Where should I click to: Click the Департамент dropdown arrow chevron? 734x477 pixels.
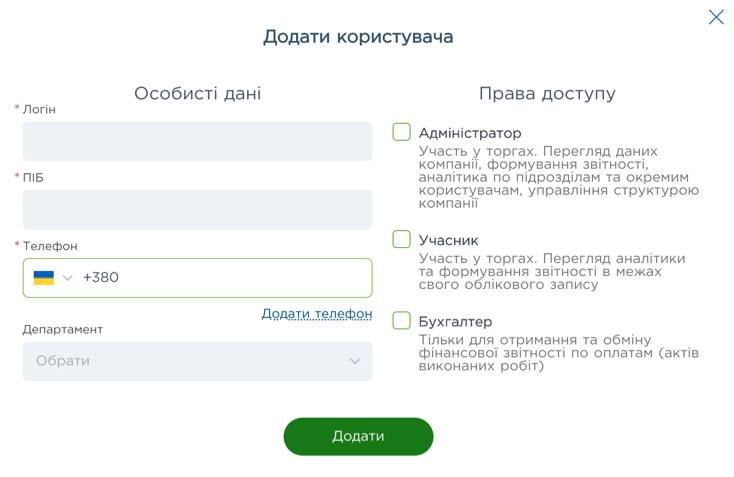coord(355,361)
